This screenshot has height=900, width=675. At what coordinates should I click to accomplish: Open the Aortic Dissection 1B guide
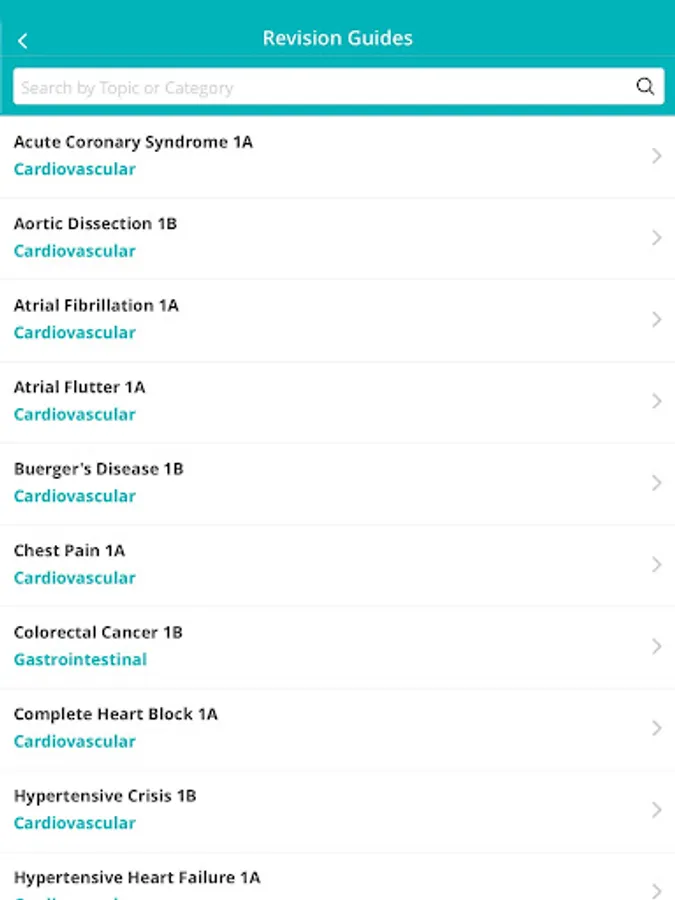(x=338, y=238)
